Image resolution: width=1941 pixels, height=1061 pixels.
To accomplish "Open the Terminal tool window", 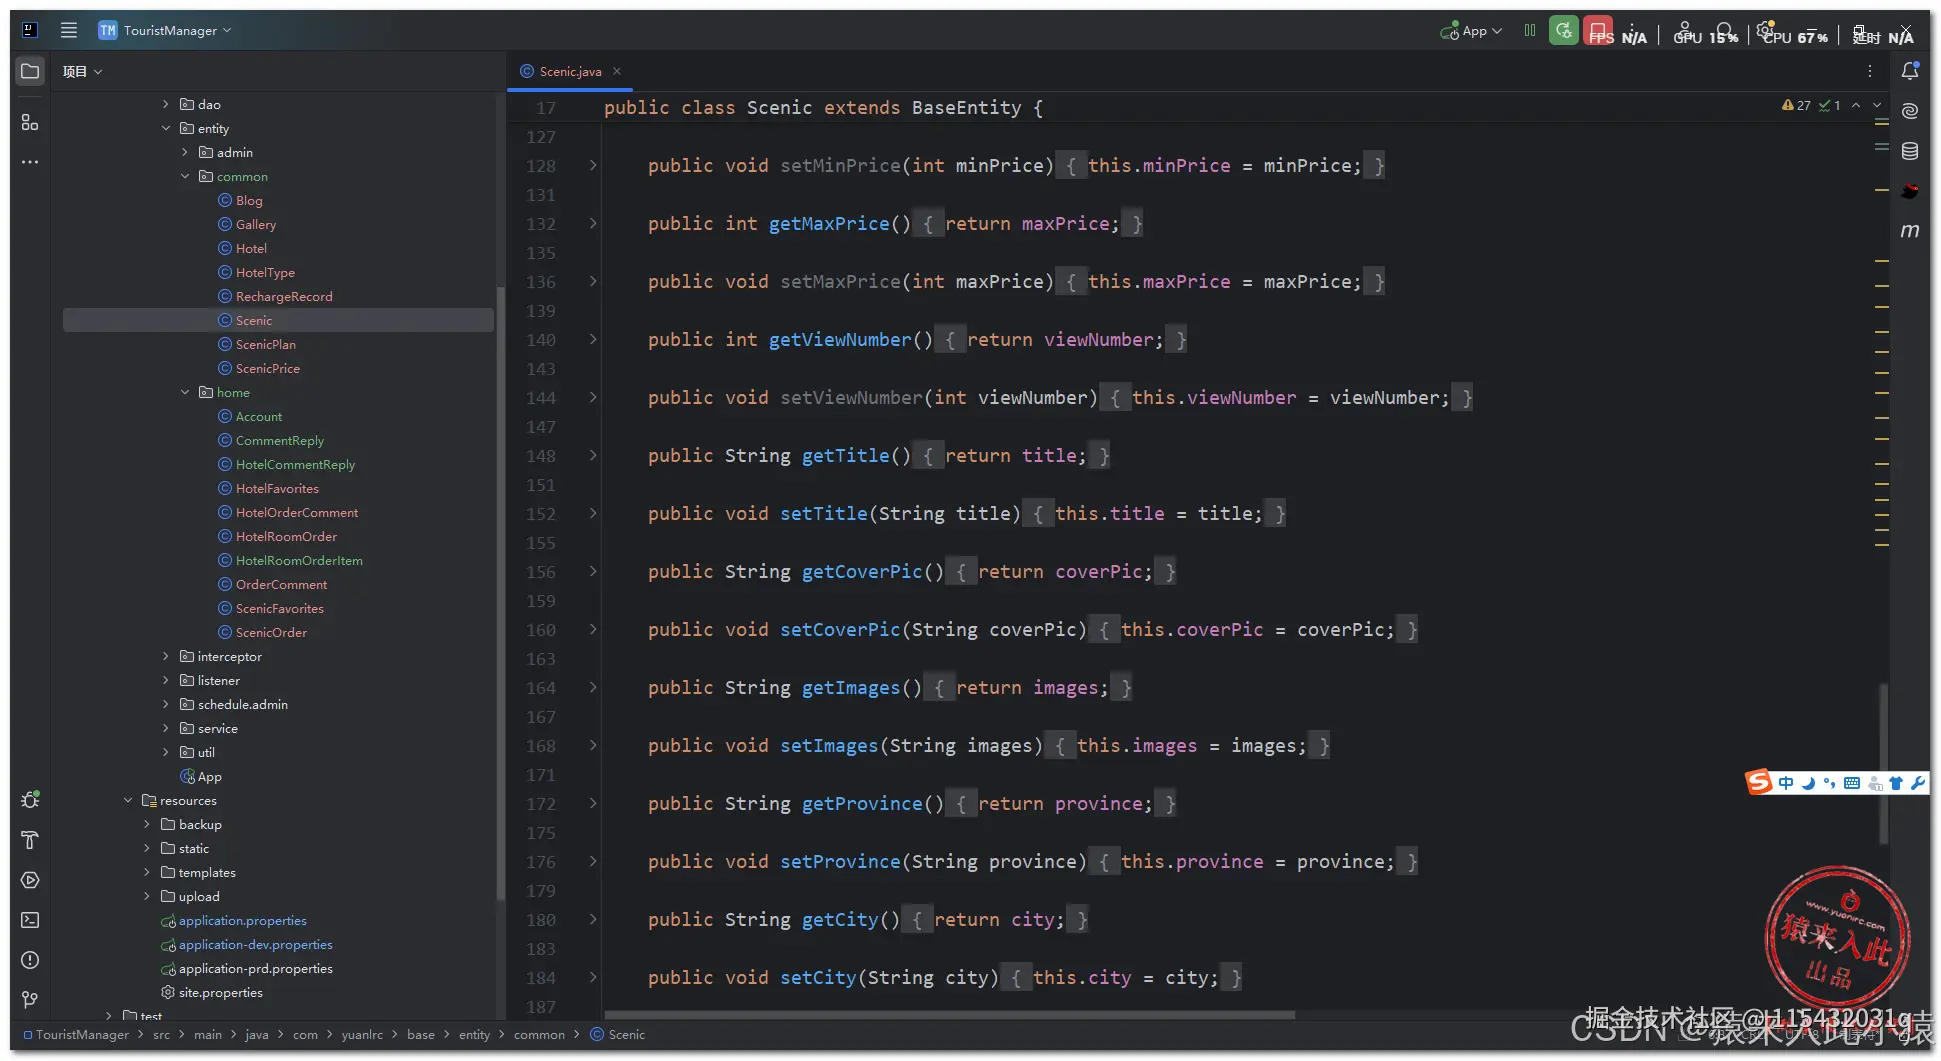I will pyautogui.click(x=30, y=920).
